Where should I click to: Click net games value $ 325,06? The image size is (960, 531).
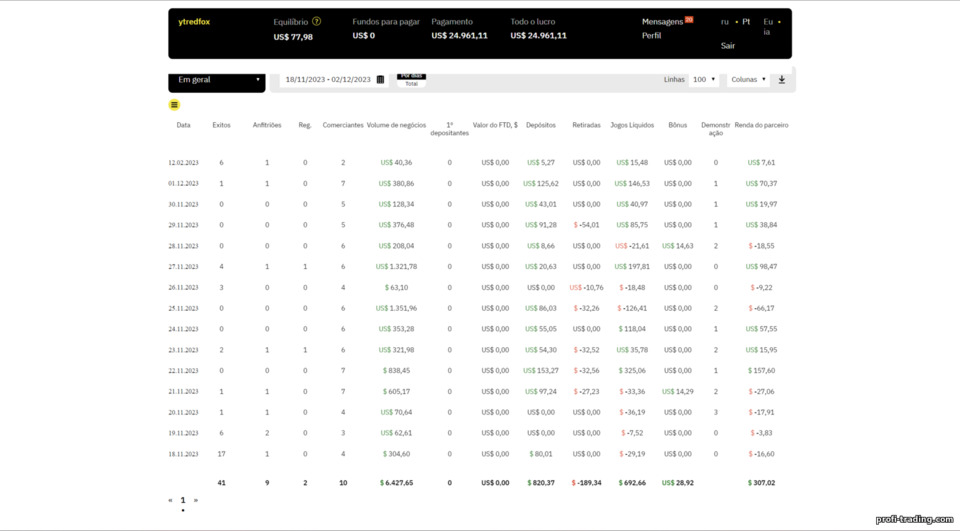point(632,371)
